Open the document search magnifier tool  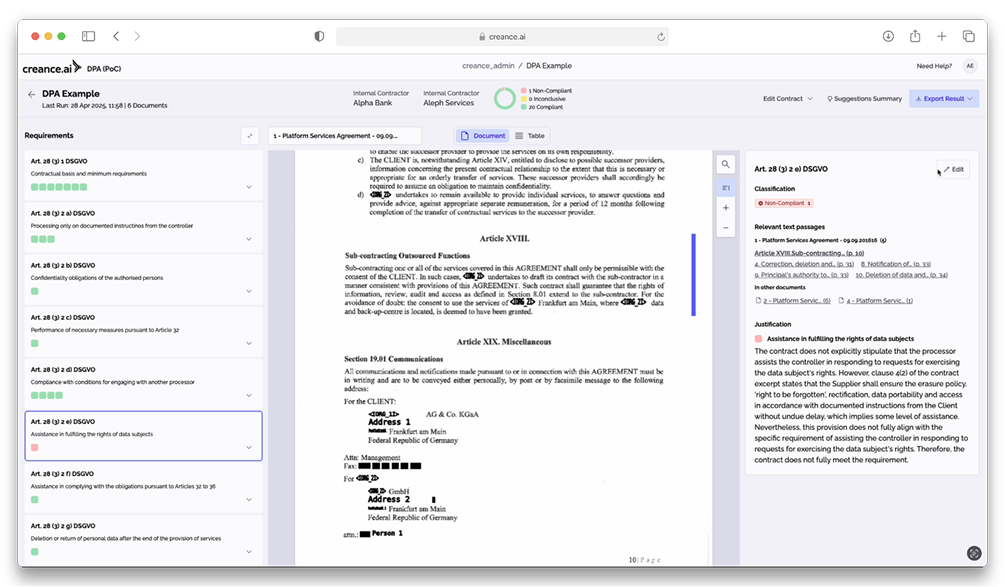coord(726,165)
